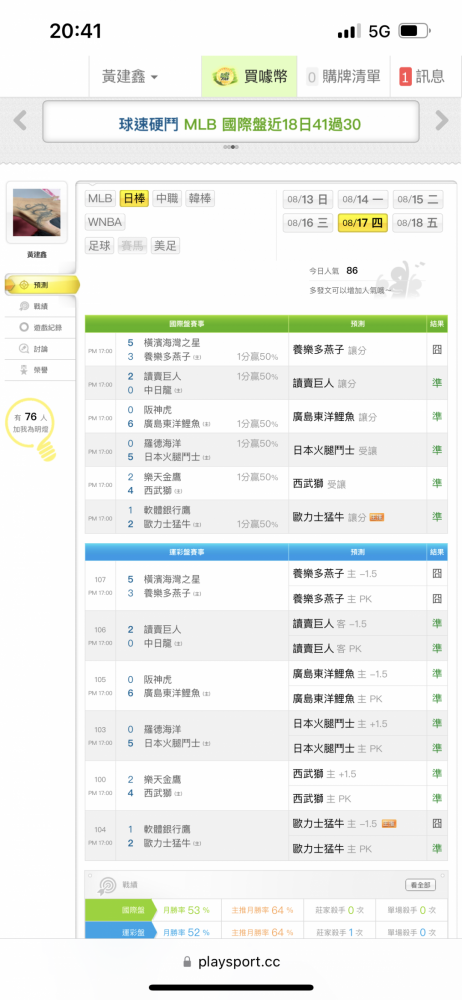The width and height of the screenshot is (462, 1000).
Task: Switch to the 中職 league tab
Action: coord(168,198)
